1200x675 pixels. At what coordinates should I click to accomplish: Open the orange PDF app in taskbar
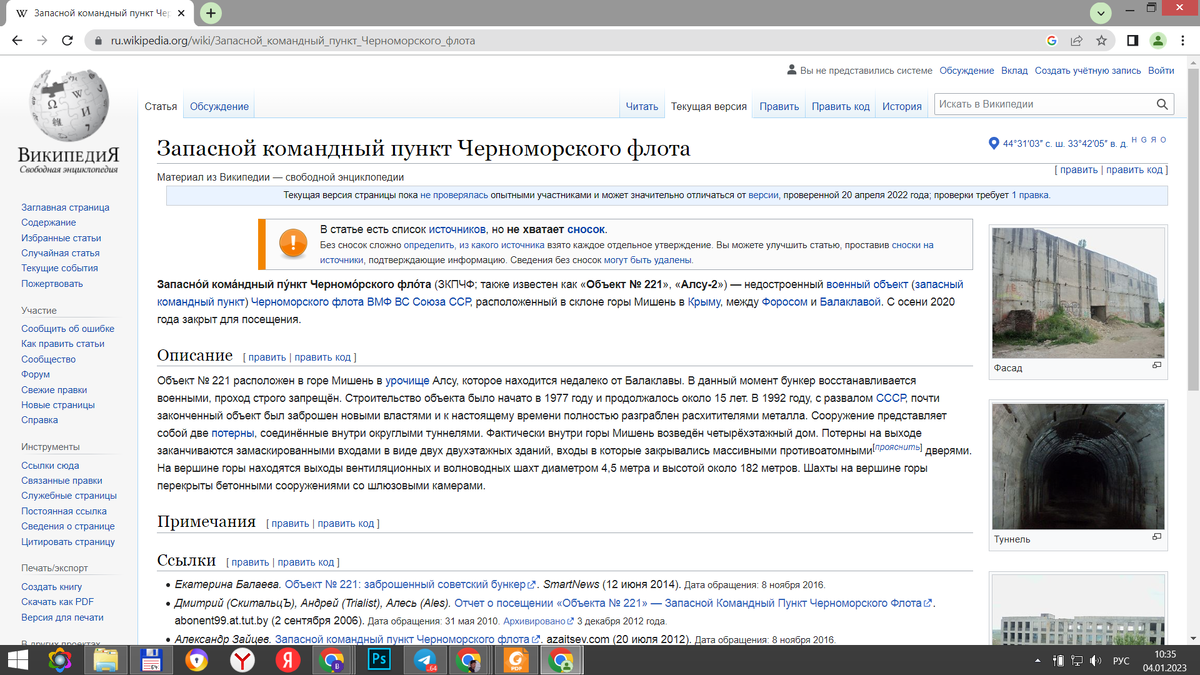pyautogui.click(x=516, y=660)
